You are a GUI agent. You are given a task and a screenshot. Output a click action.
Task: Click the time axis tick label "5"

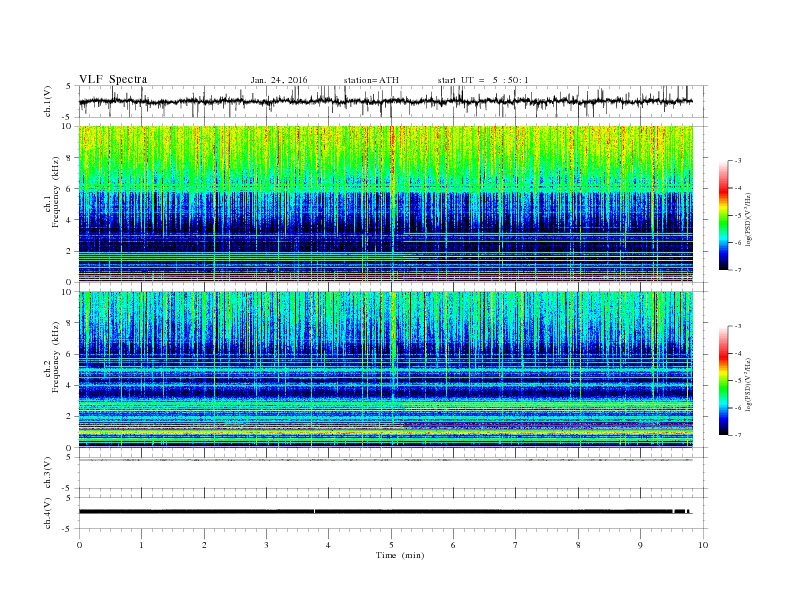pos(391,545)
